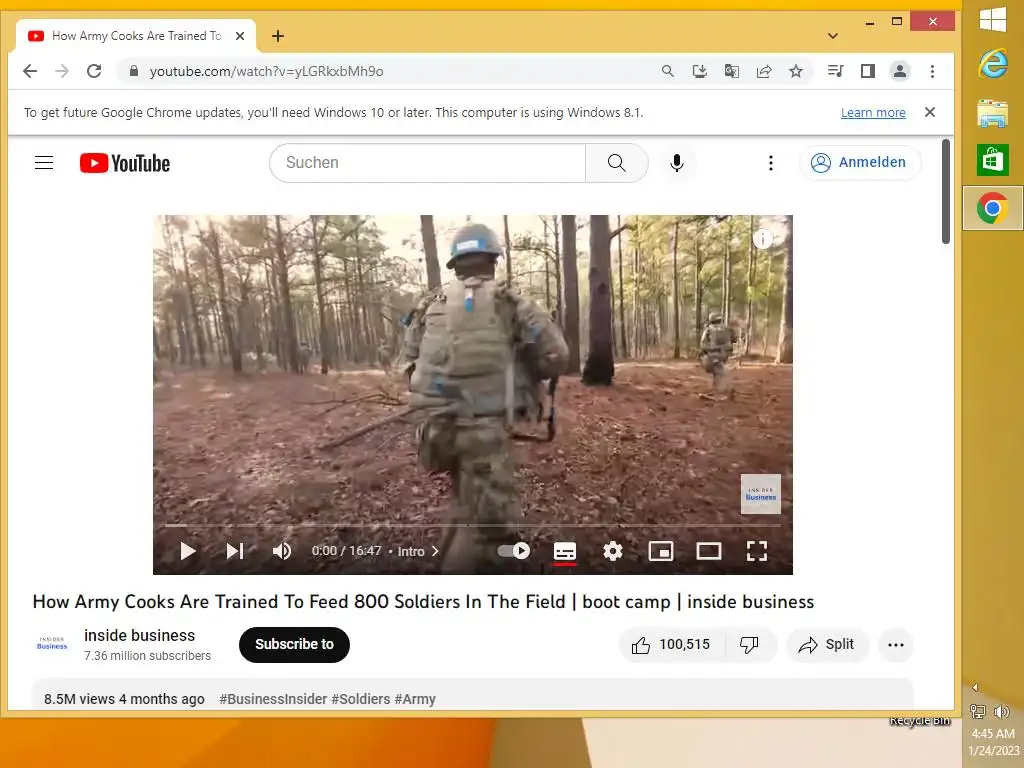Image resolution: width=1024 pixels, height=768 pixels.
Task: Share this page icon
Action: click(763, 71)
